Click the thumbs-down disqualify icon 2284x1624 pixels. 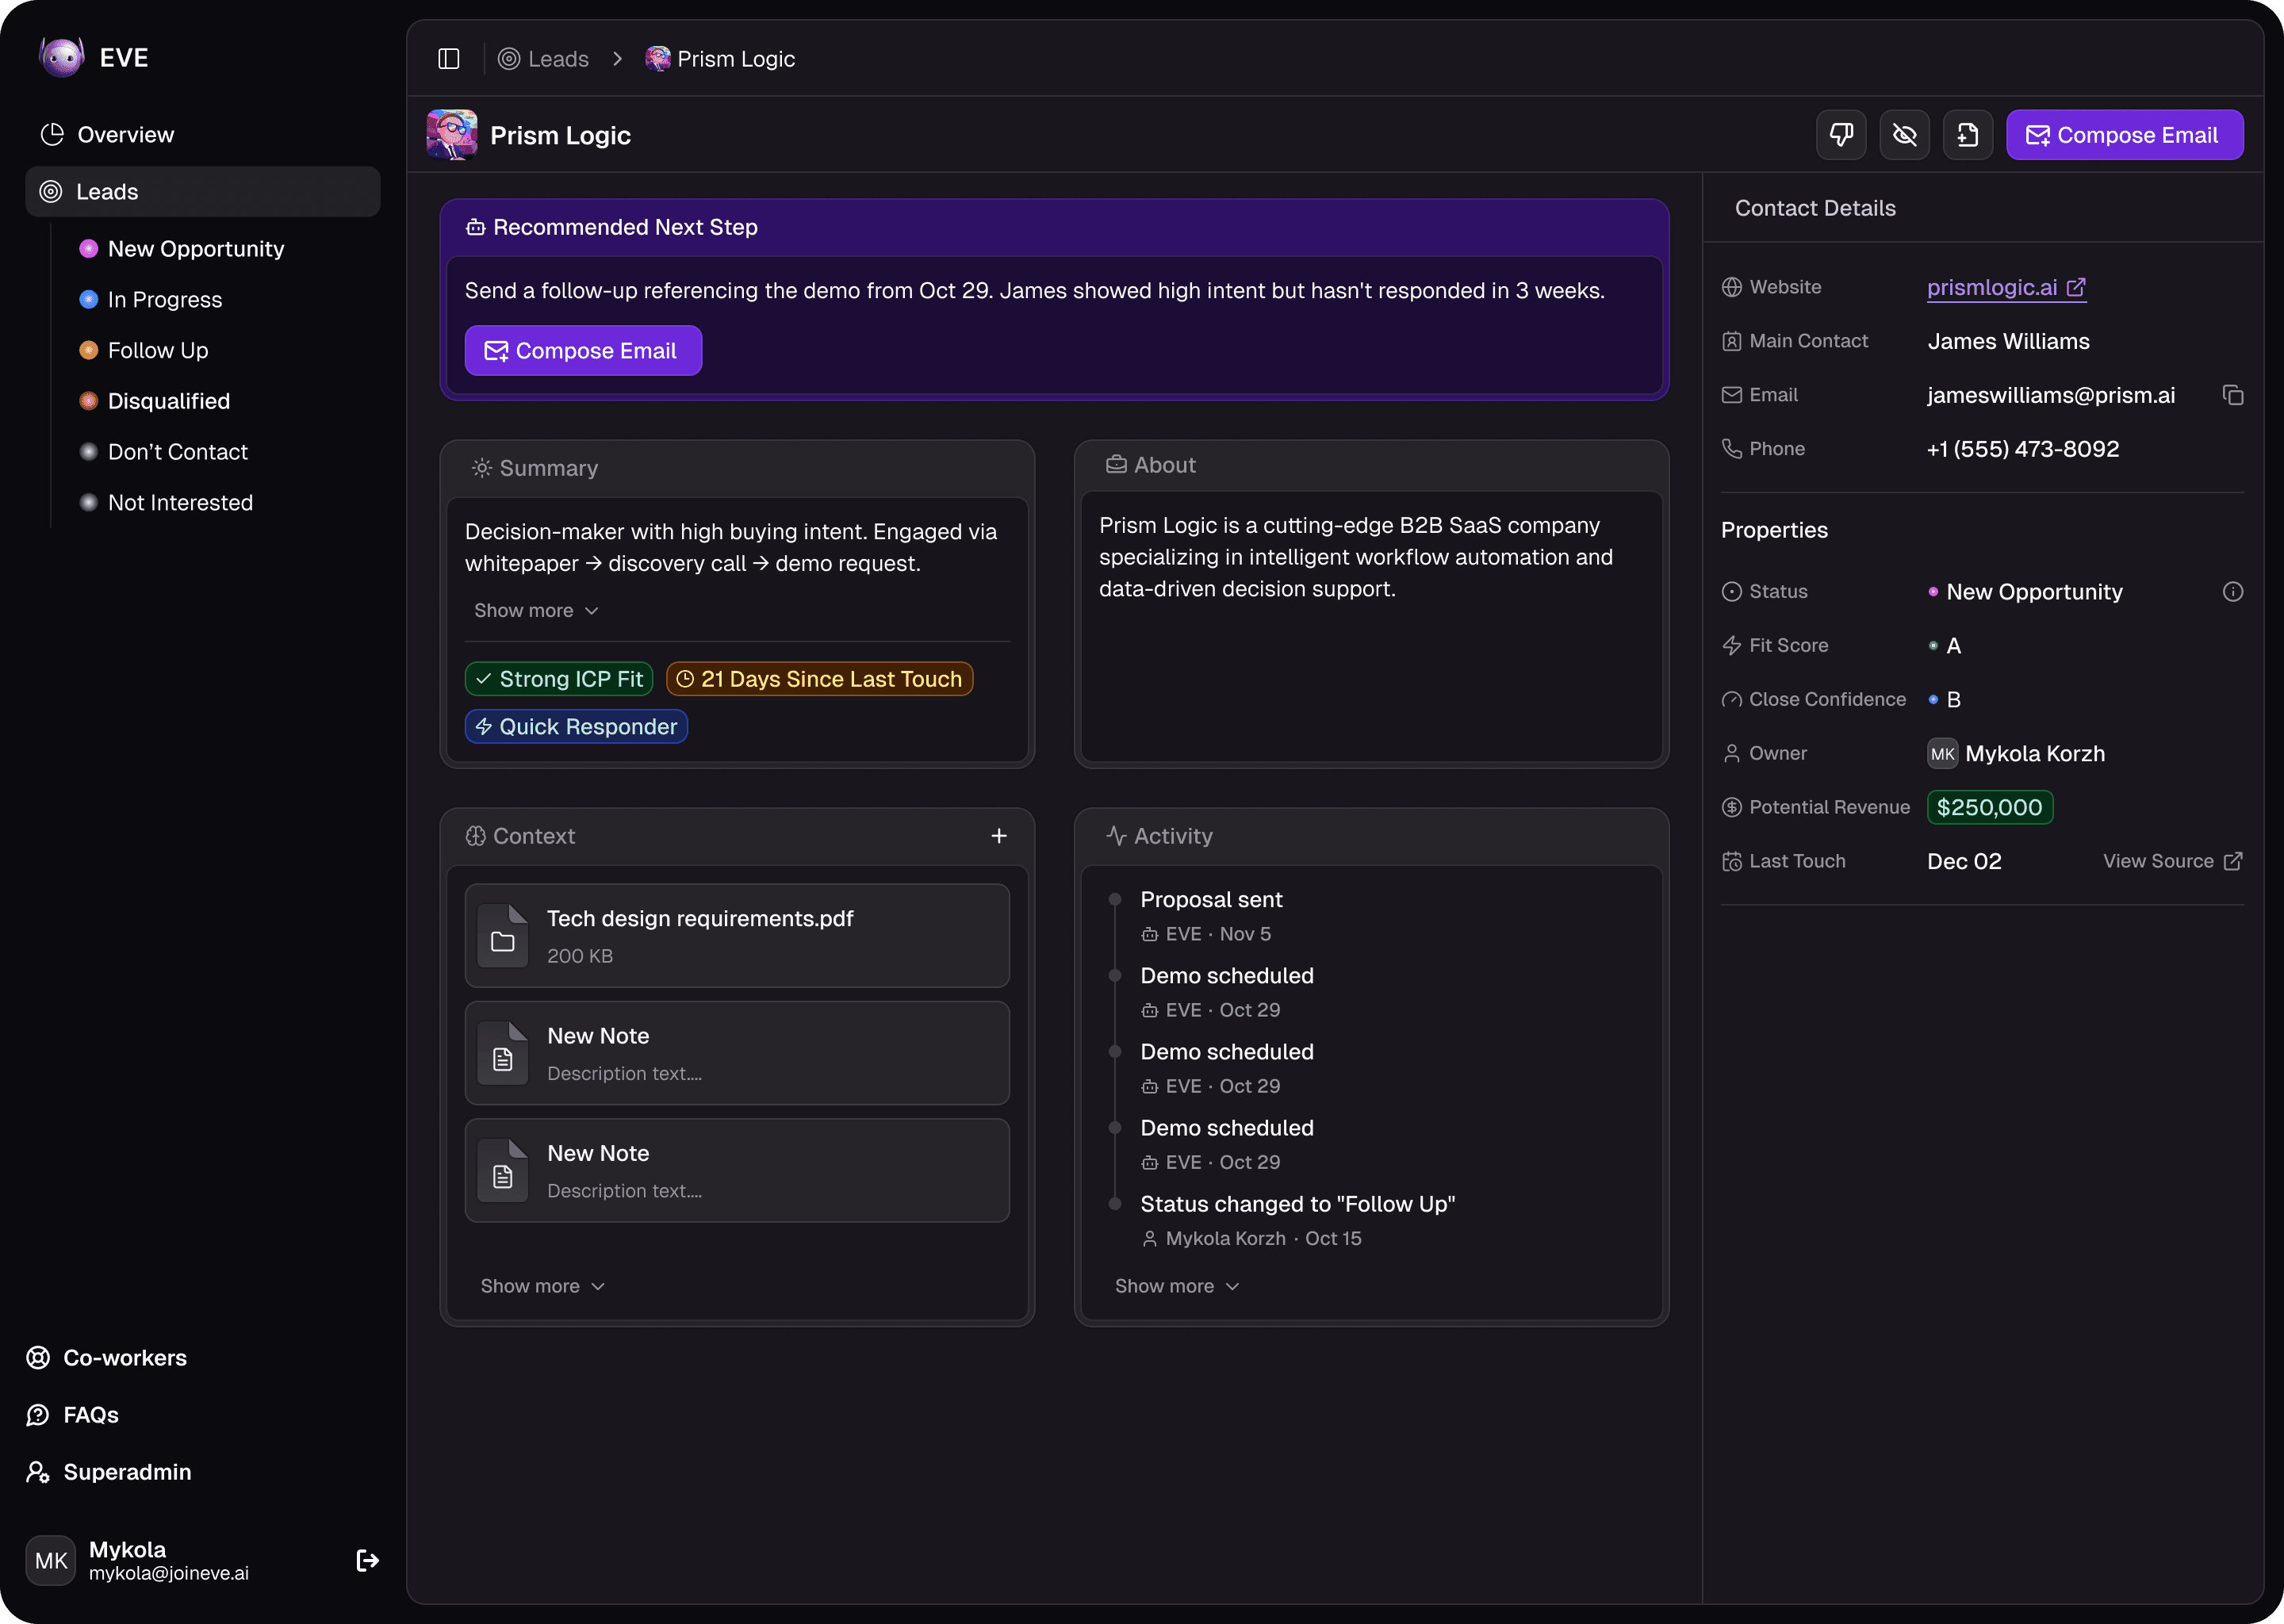1841,135
